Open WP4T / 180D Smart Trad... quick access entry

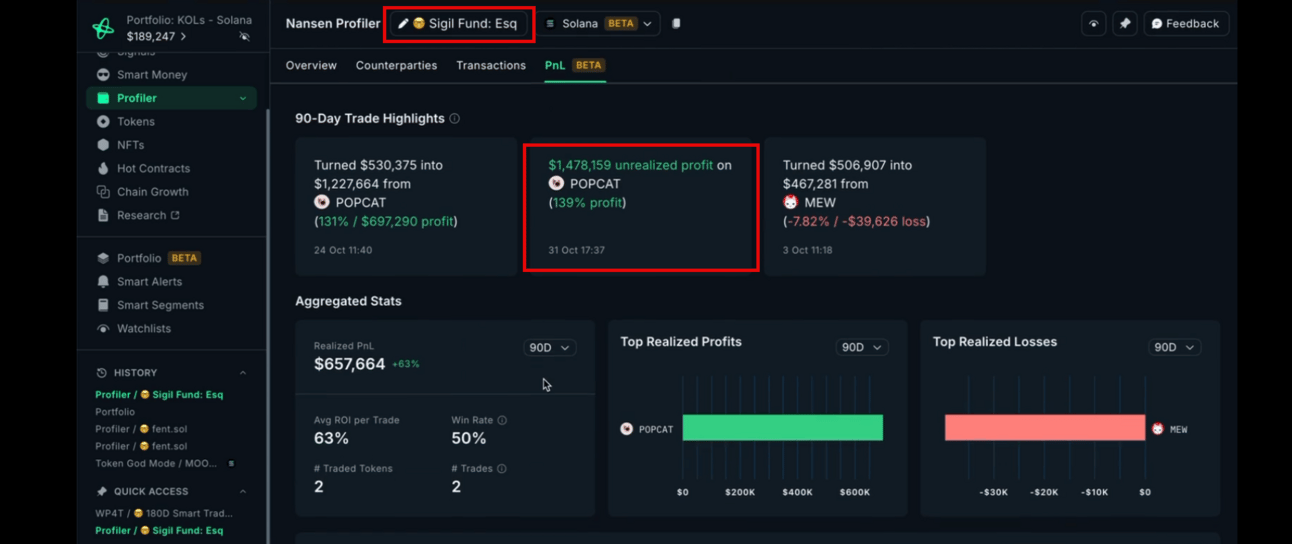tap(164, 514)
